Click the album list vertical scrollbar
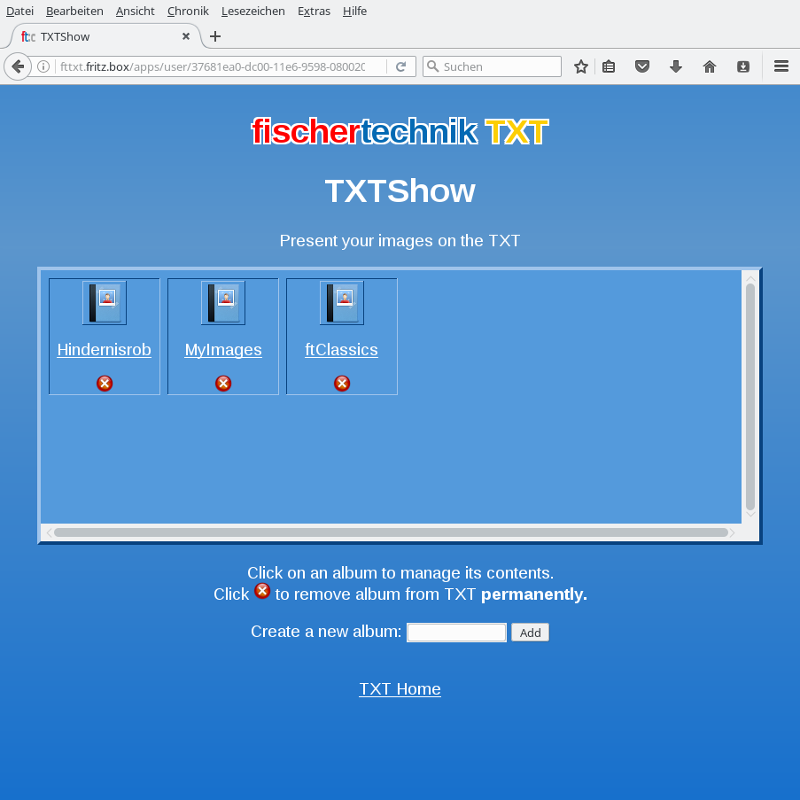 [751, 397]
